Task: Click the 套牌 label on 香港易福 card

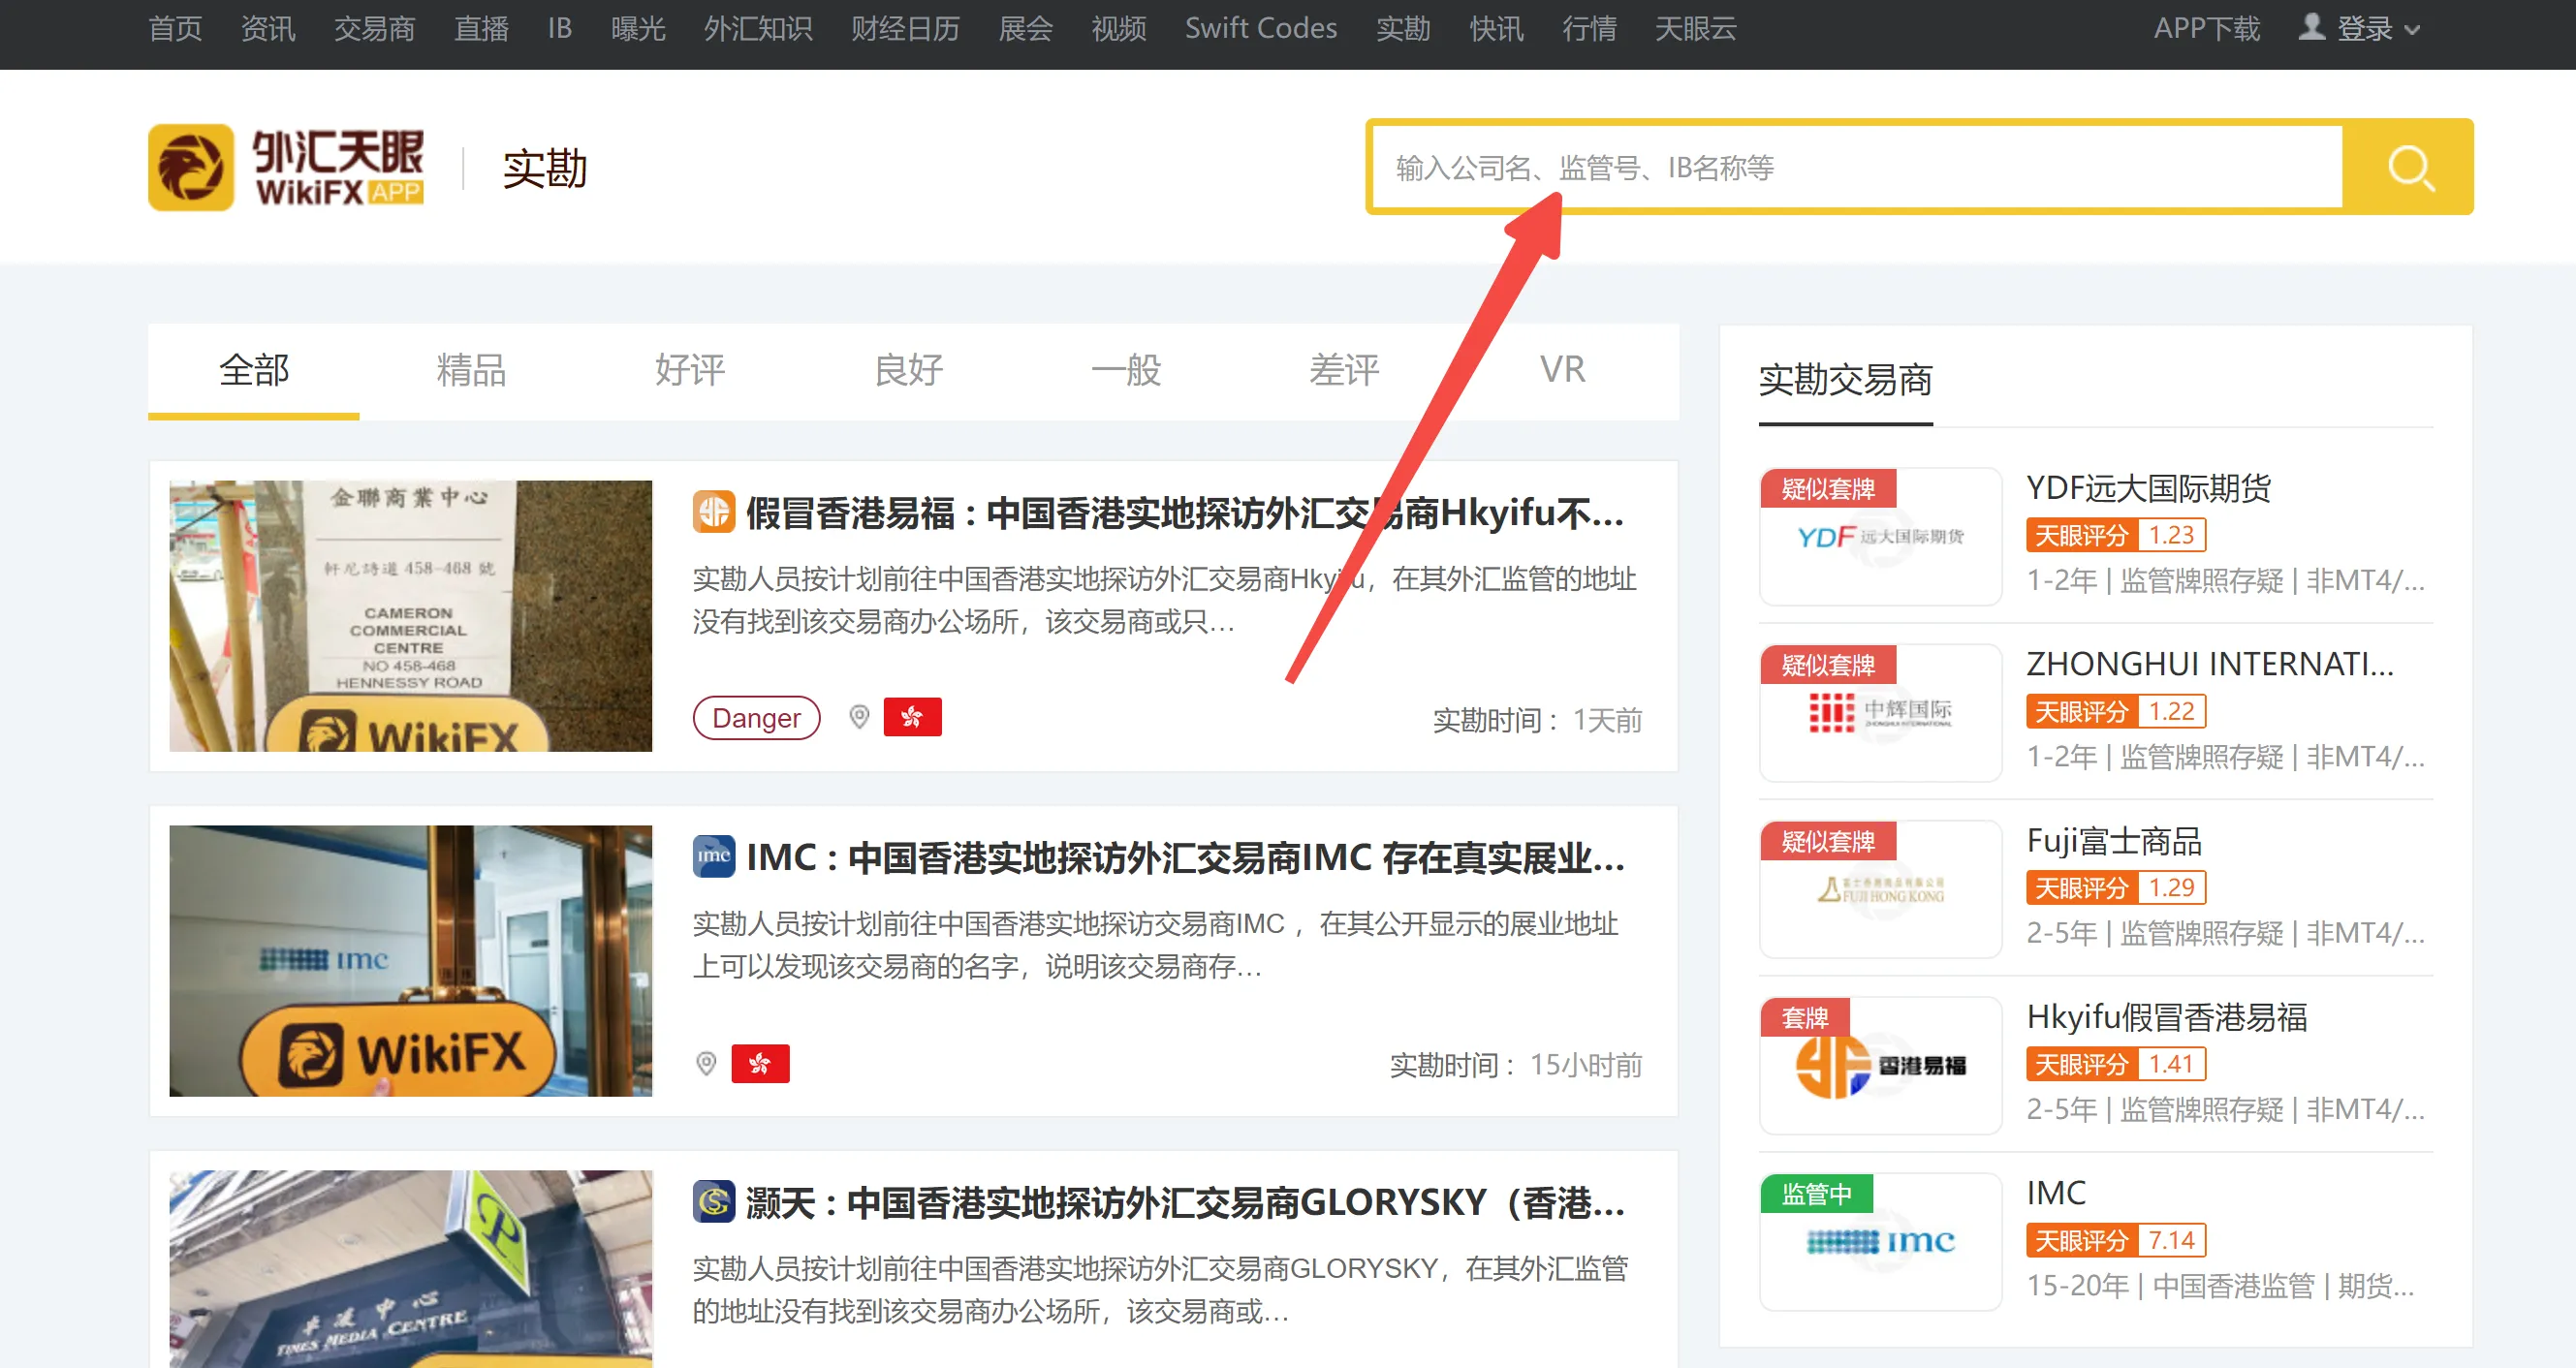Action: tap(1805, 1017)
